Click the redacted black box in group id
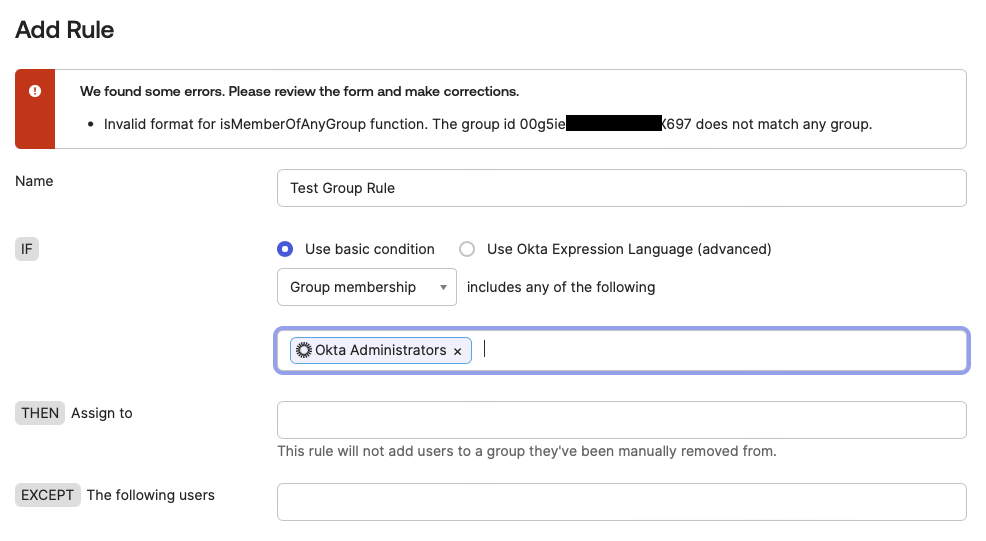The image size is (986, 541). point(613,125)
